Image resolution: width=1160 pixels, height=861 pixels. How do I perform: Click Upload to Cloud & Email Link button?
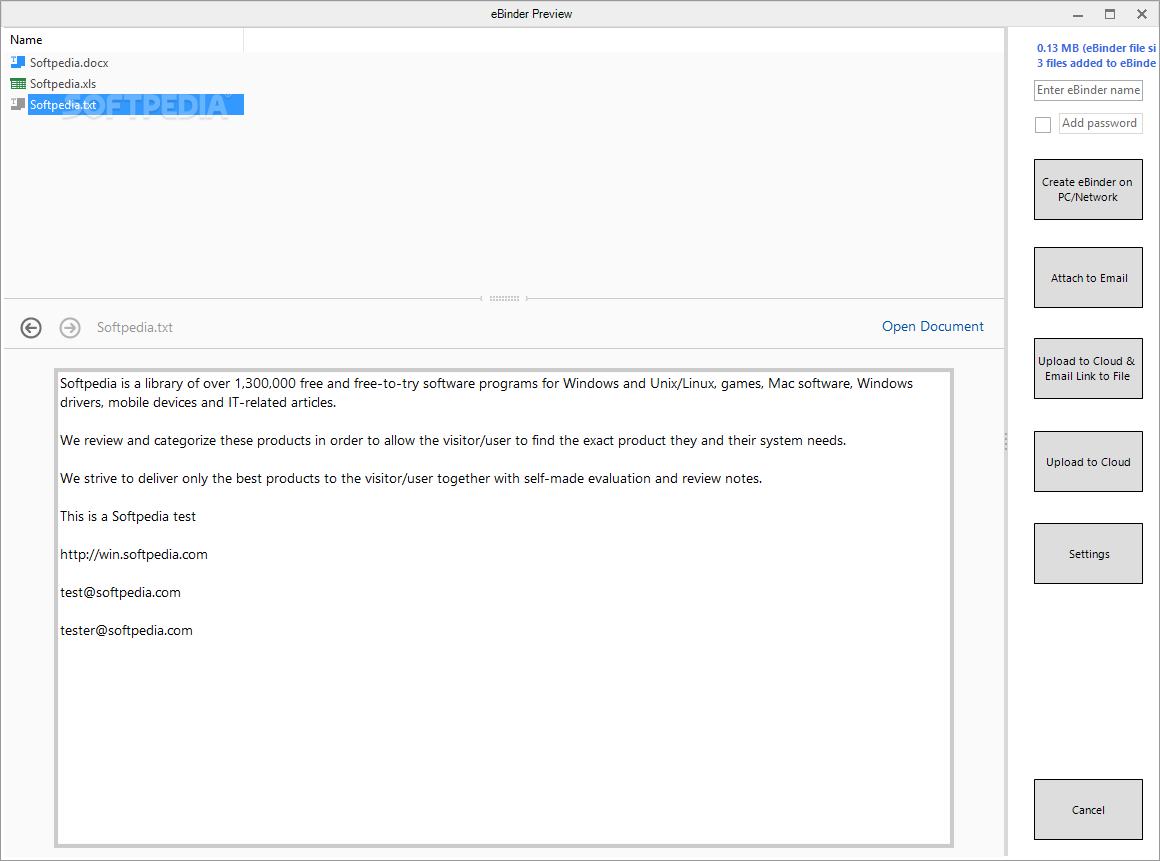[1088, 368]
